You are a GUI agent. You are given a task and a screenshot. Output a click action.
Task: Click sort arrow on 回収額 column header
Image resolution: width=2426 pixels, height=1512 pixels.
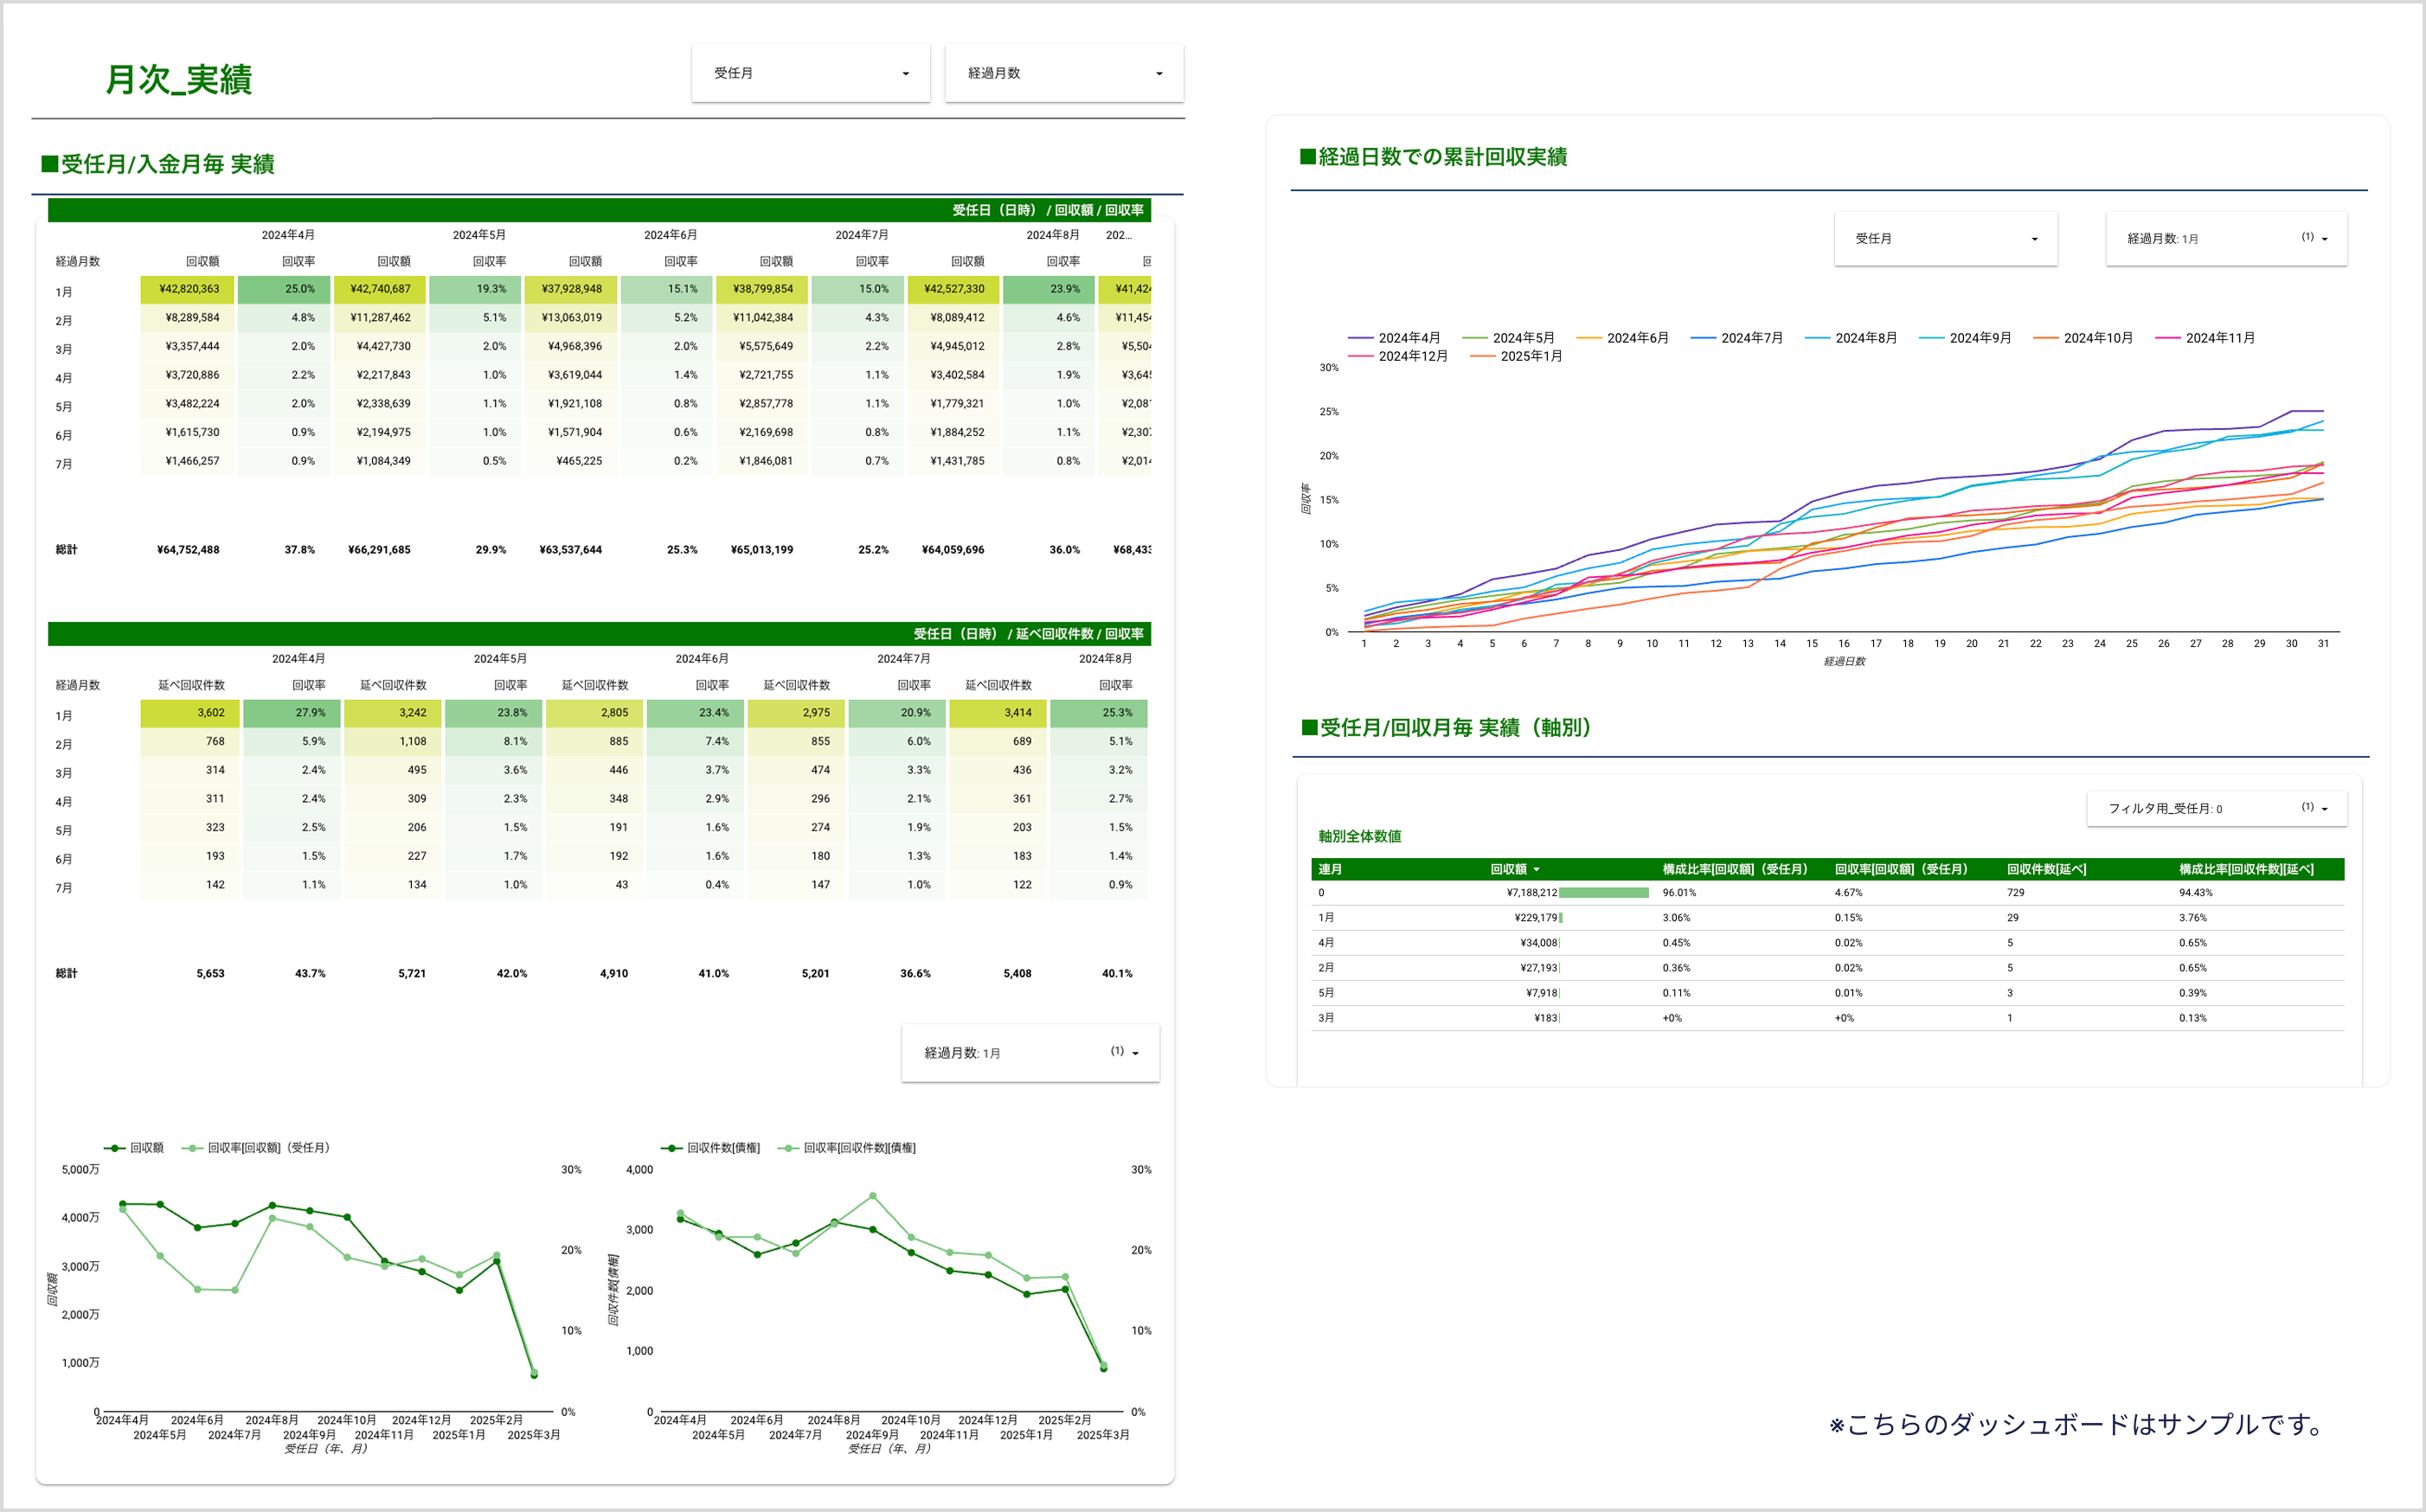pyautogui.click(x=1537, y=870)
